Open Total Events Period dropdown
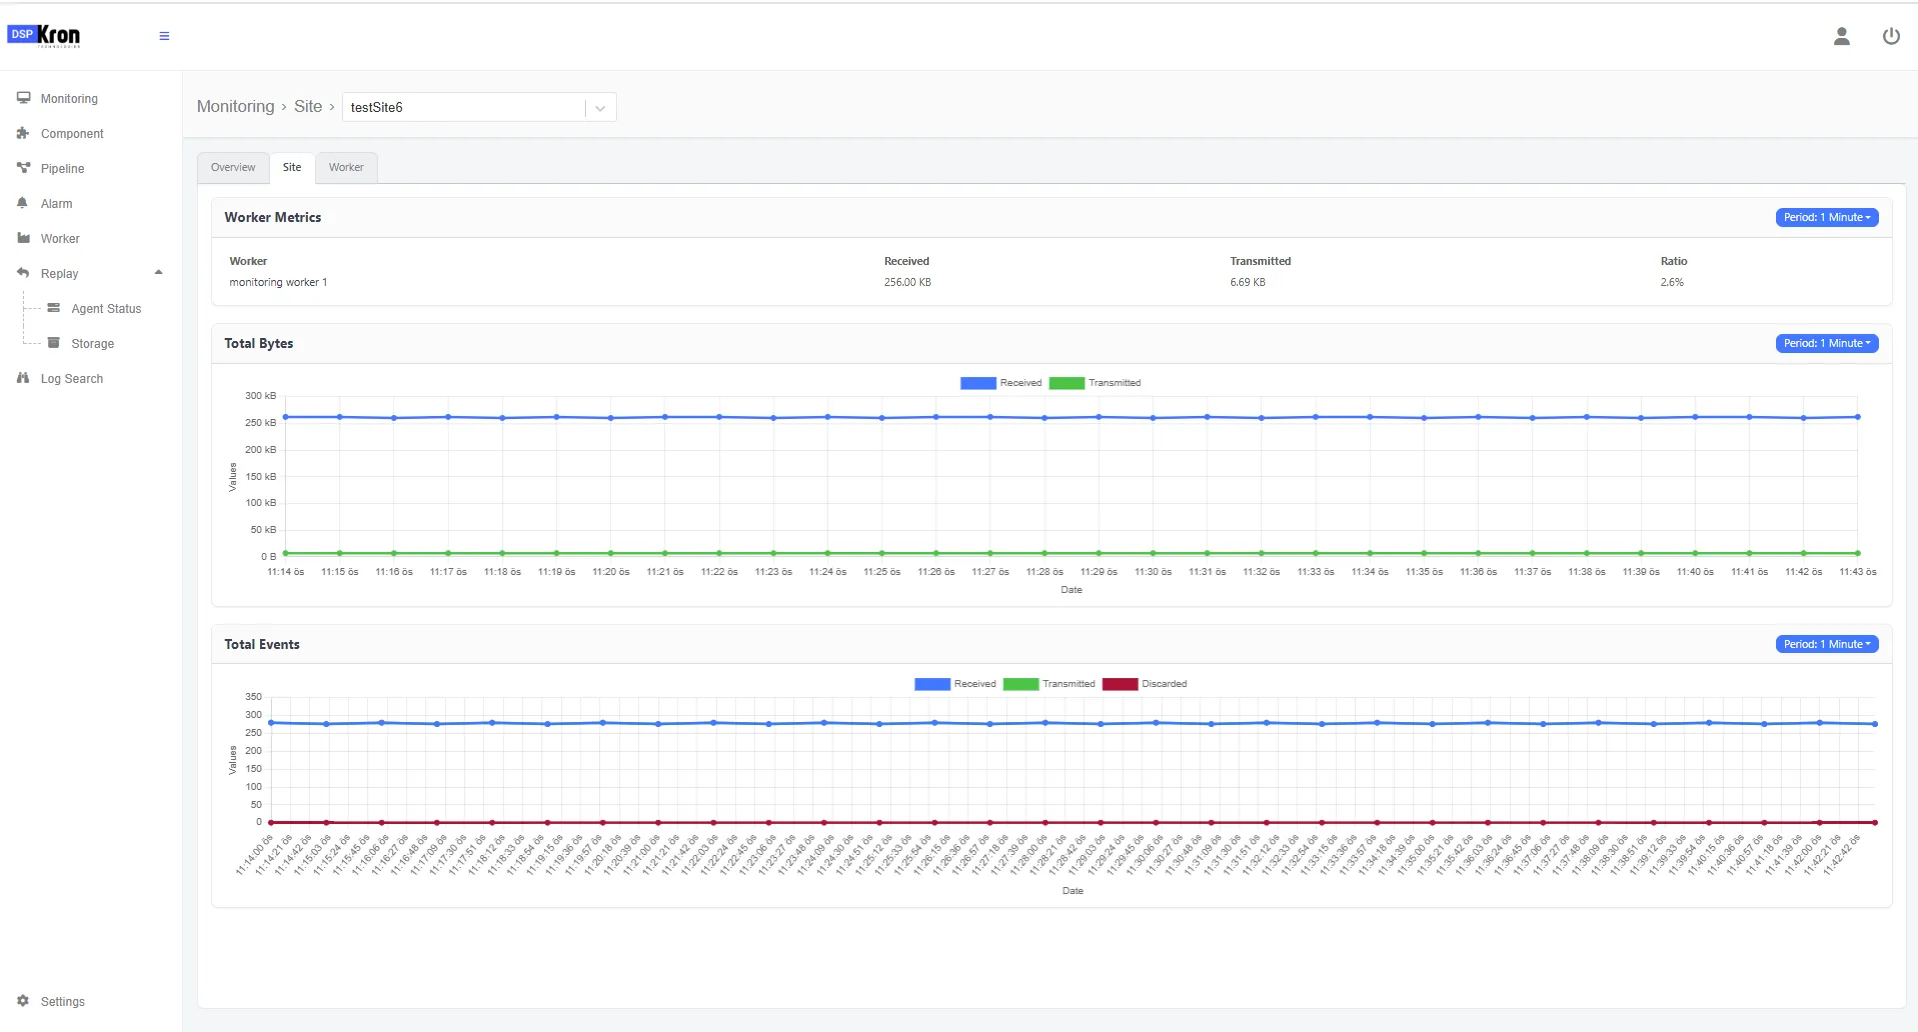Viewport: 1918px width, 1032px height. click(1827, 644)
